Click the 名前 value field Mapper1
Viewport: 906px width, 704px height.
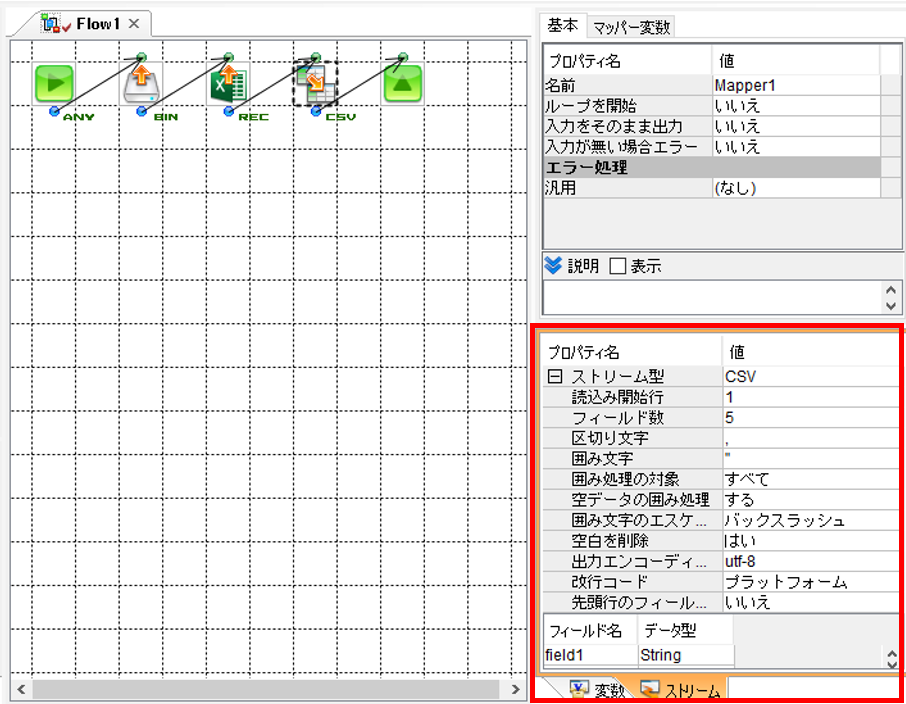tap(797, 86)
